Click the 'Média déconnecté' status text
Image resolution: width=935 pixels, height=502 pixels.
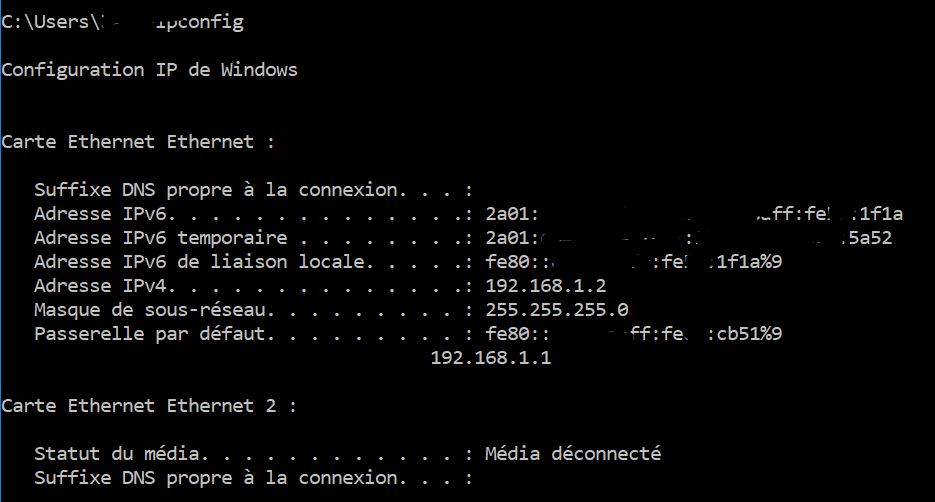(x=572, y=454)
